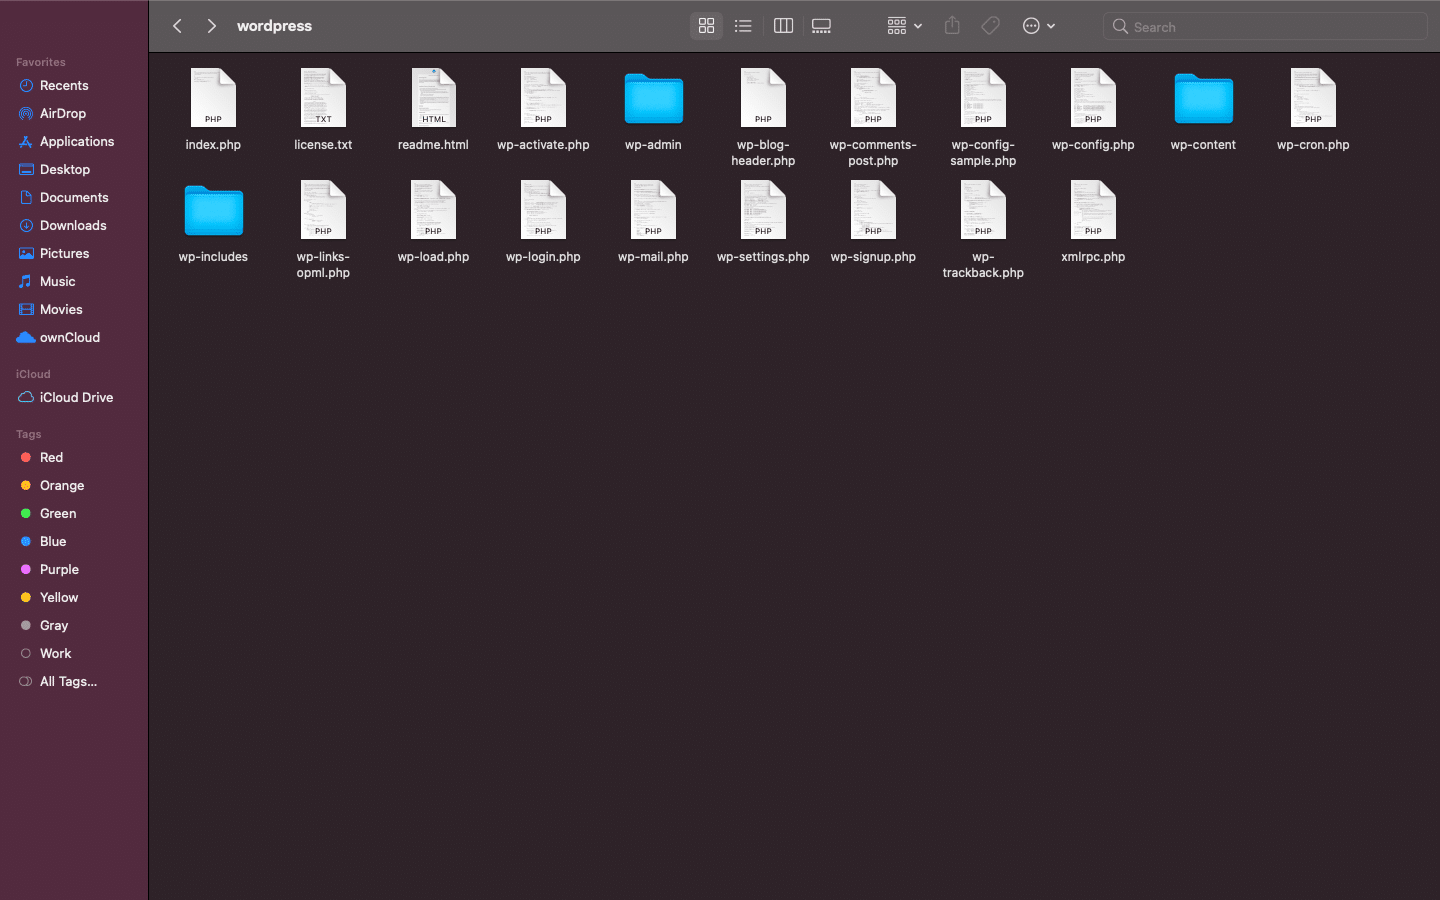Select the wp-content folder icon
The image size is (1440, 900).
tap(1203, 99)
